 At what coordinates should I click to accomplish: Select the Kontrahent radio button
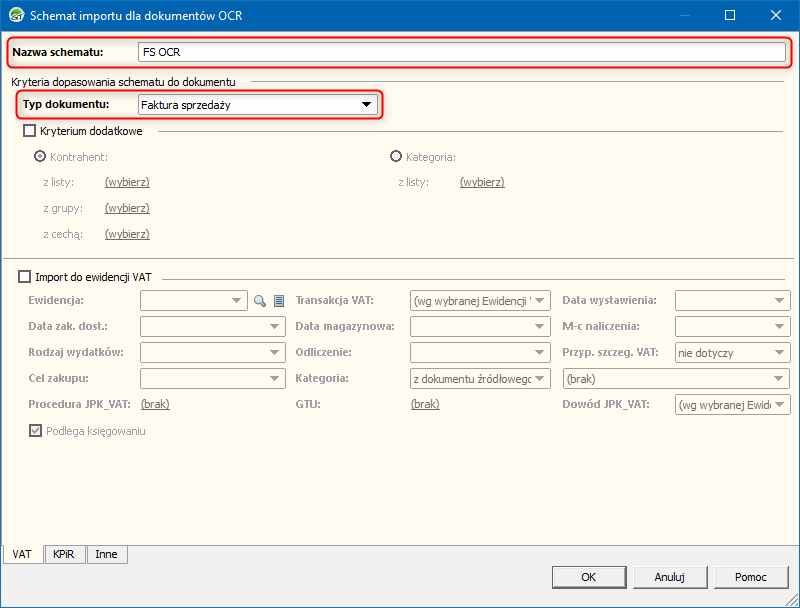point(41,157)
